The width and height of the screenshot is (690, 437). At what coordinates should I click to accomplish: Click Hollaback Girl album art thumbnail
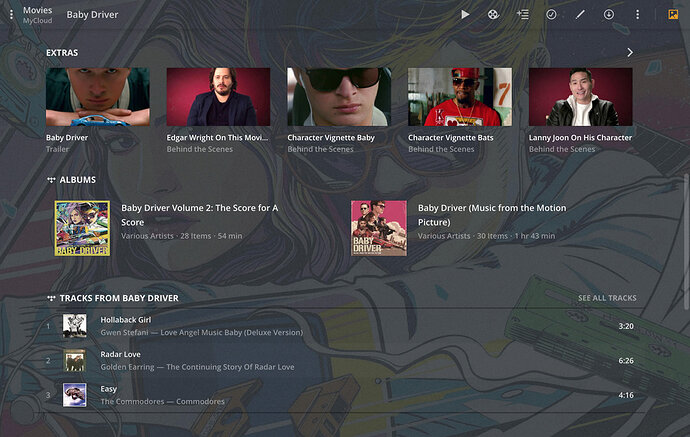pyautogui.click(x=74, y=326)
